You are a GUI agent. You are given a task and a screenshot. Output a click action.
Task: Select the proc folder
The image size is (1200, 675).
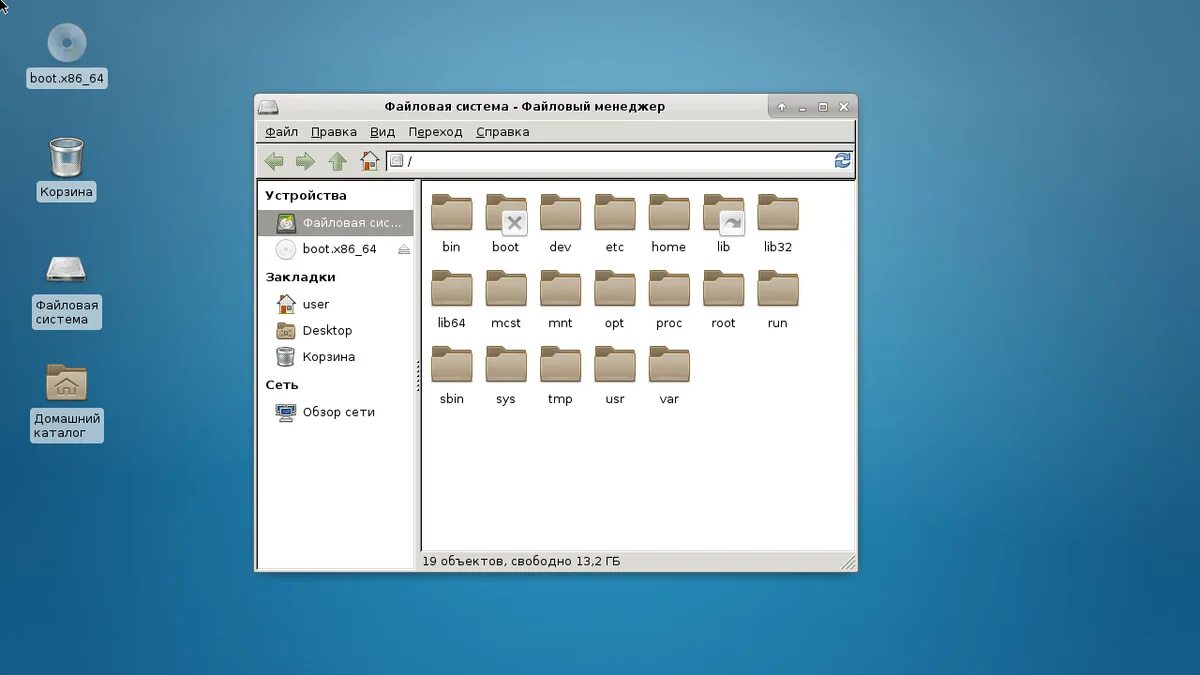(669, 300)
